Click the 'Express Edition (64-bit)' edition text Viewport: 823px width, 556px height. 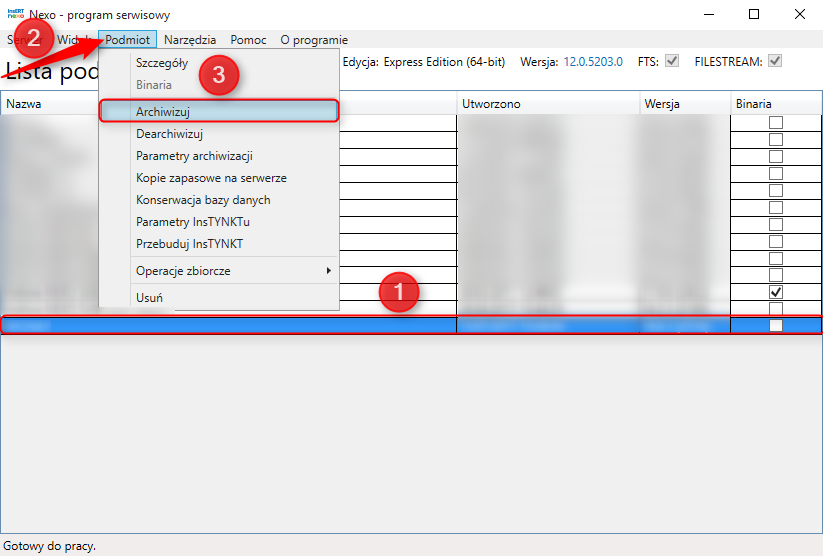tap(444, 62)
